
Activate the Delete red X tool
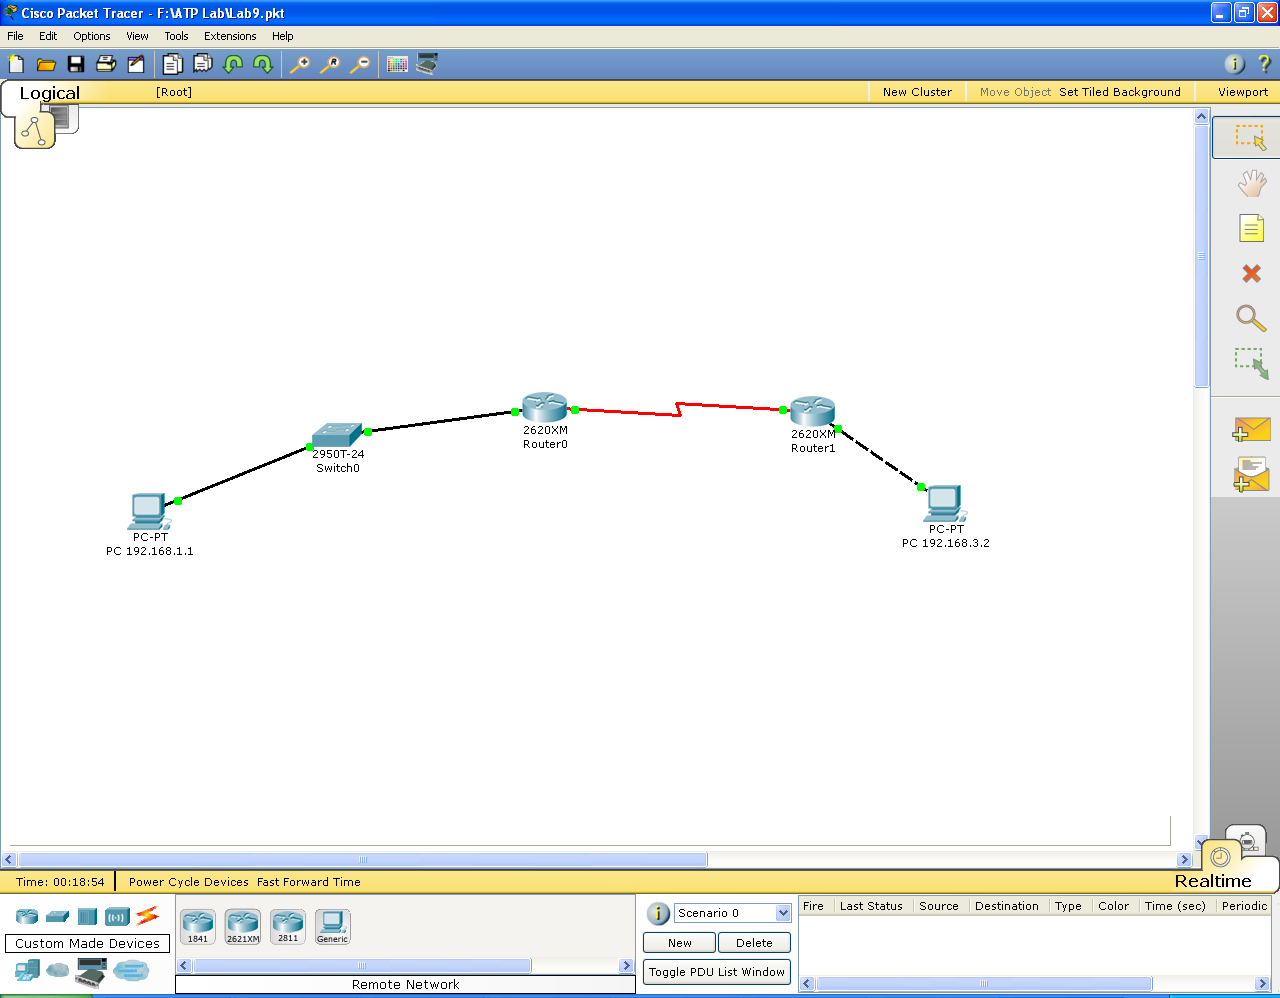pos(1251,273)
